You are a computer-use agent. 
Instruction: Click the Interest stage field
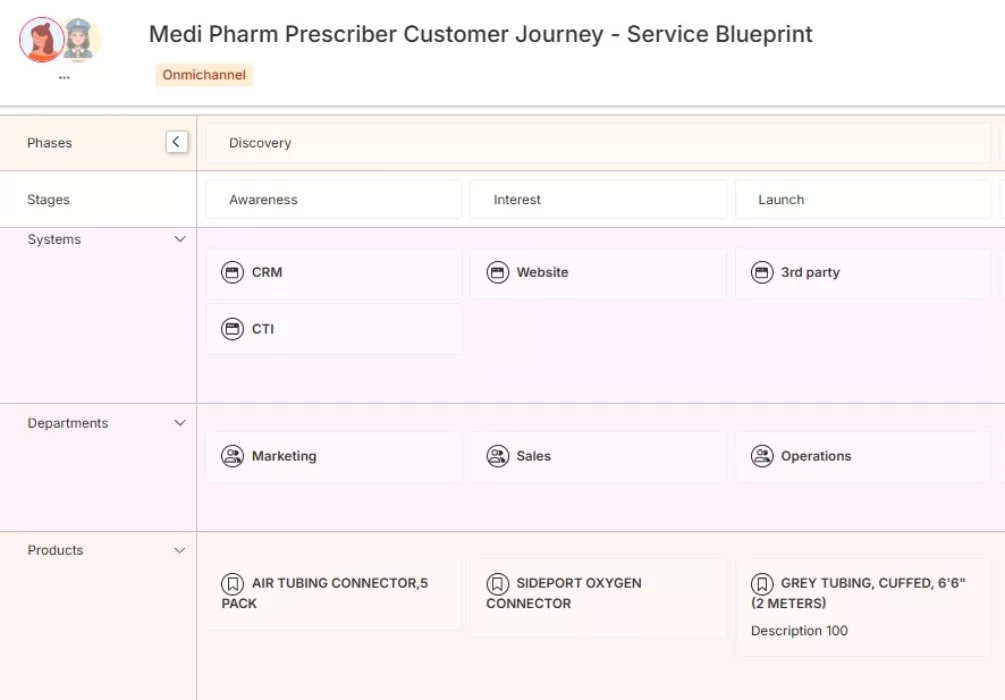(598, 199)
